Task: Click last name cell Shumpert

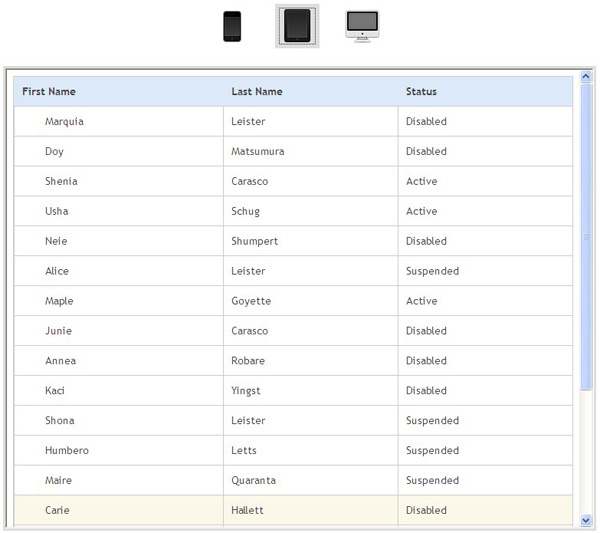Action: point(254,242)
